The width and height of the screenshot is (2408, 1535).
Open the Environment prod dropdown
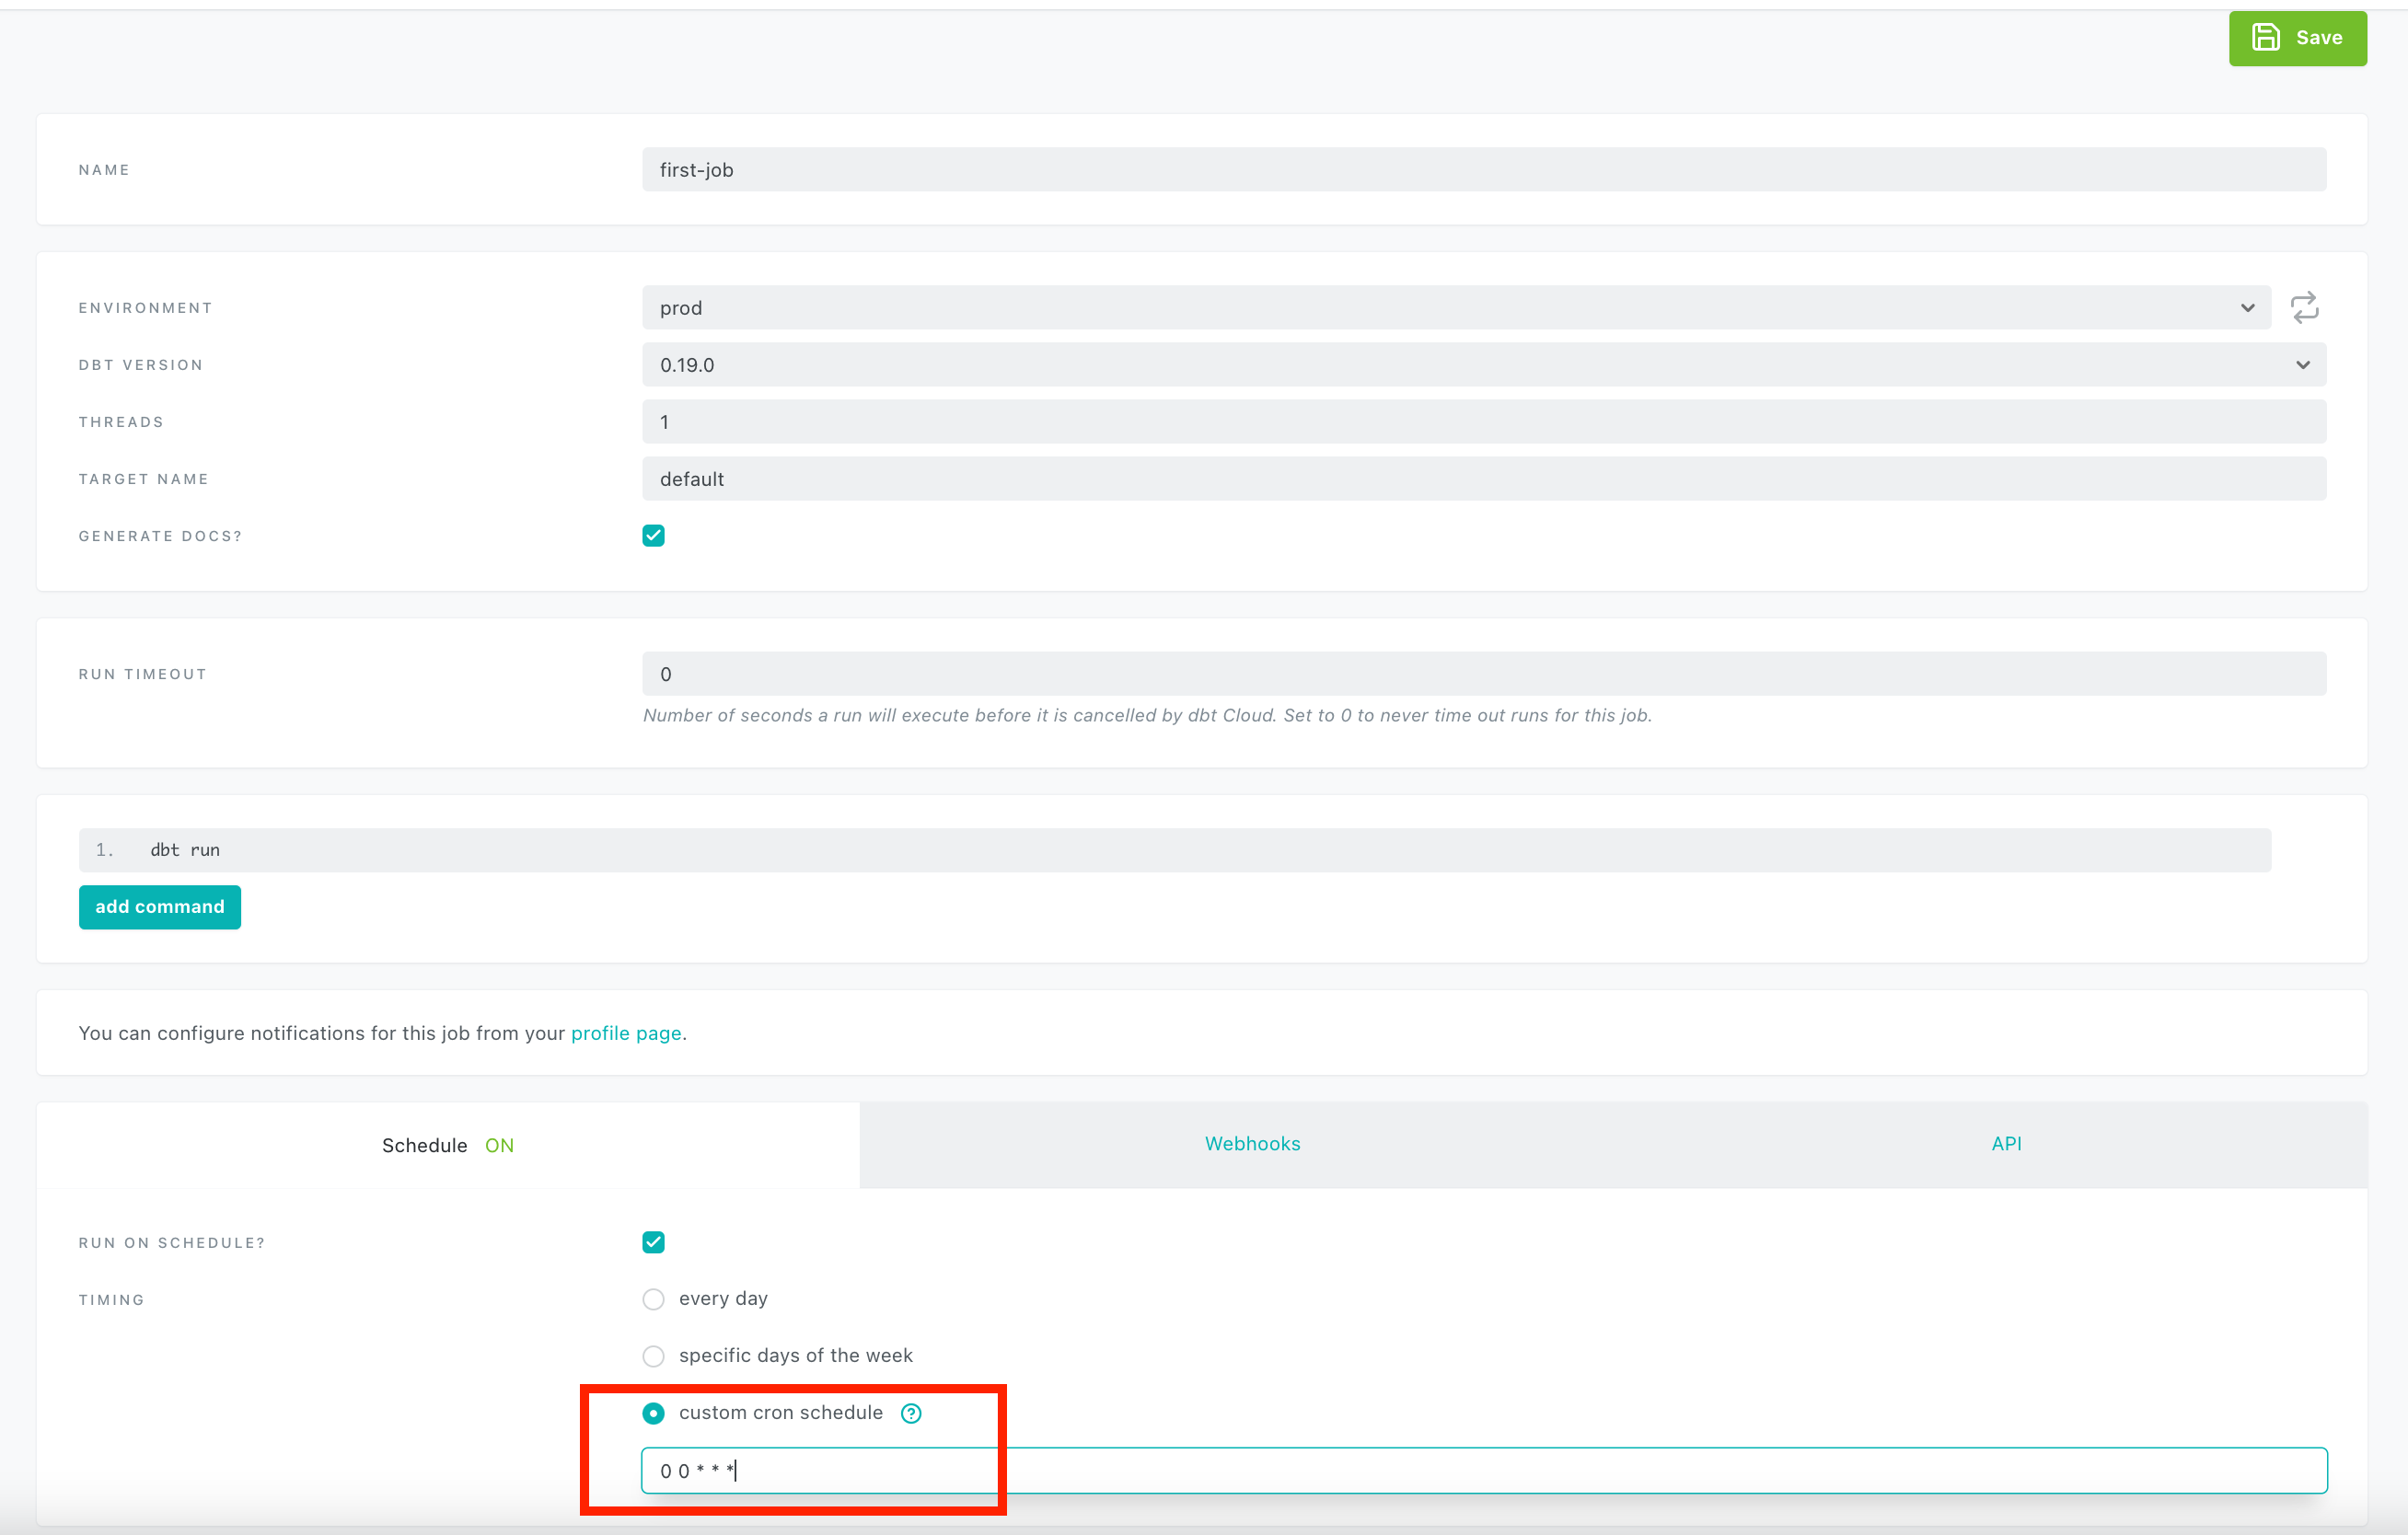1455,308
